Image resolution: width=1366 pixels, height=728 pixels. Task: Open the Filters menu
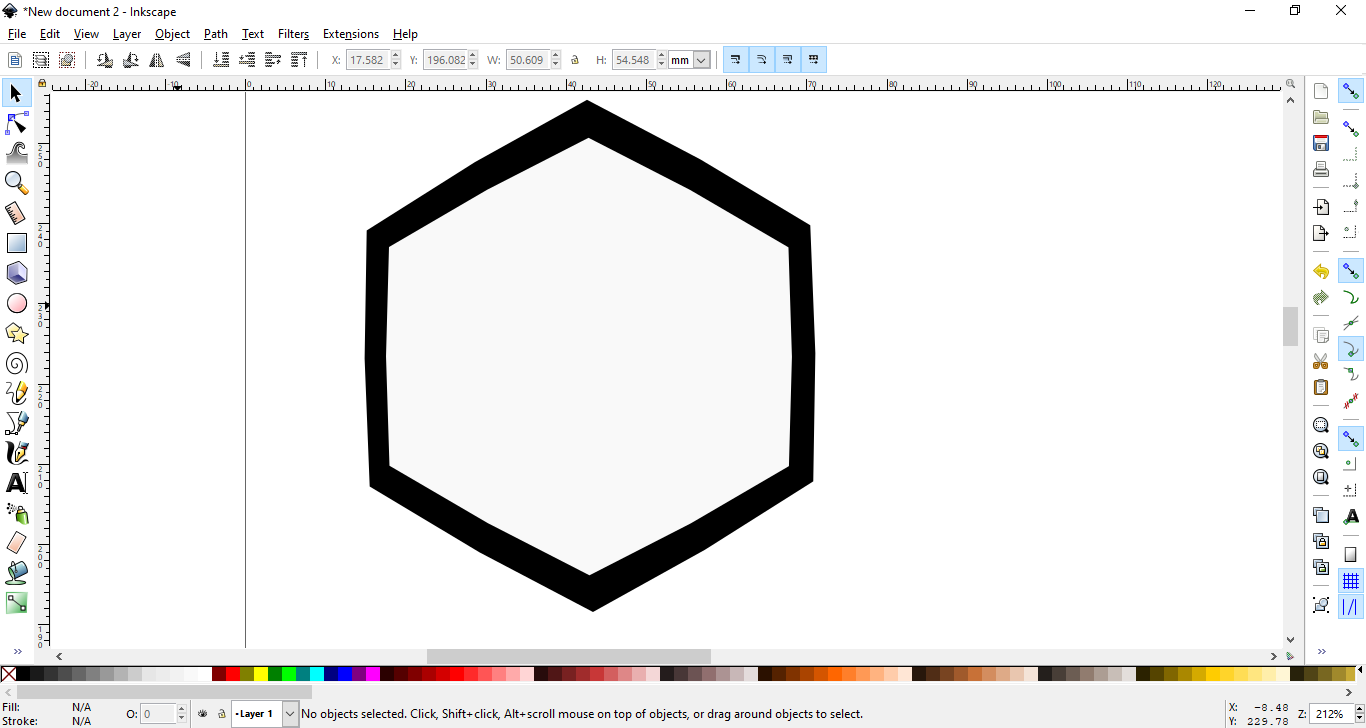[x=293, y=33]
